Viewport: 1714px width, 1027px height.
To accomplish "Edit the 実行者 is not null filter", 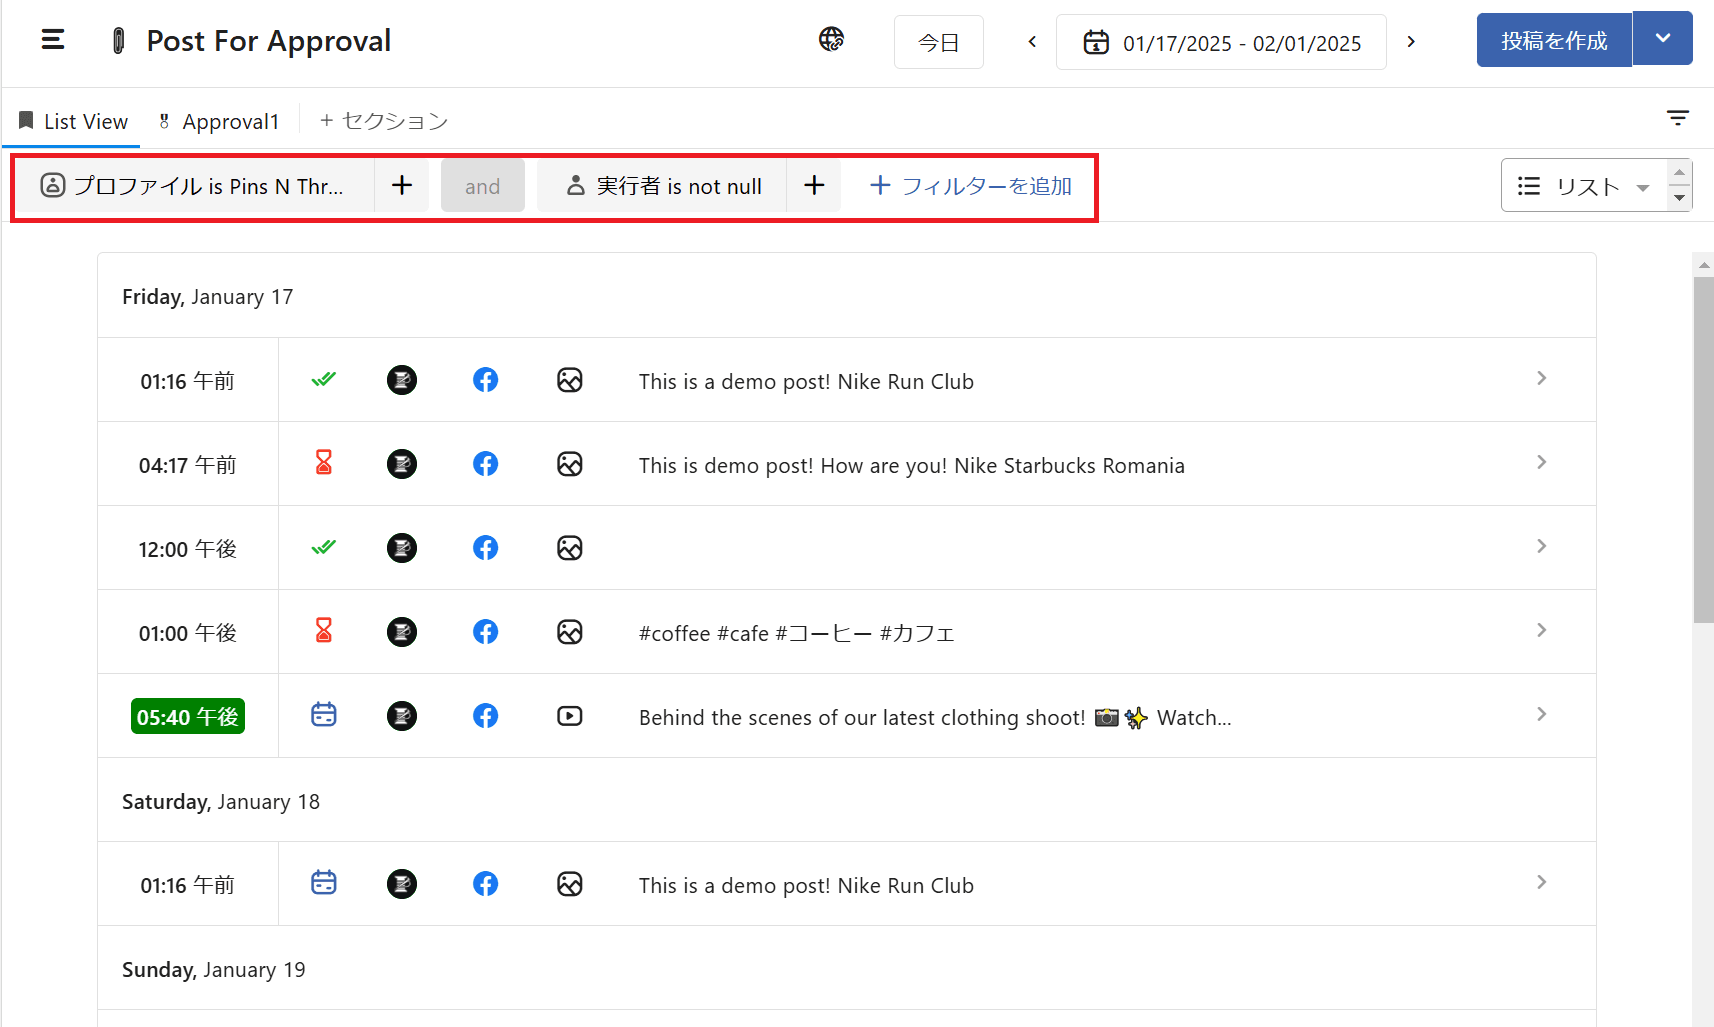I will coord(663,186).
